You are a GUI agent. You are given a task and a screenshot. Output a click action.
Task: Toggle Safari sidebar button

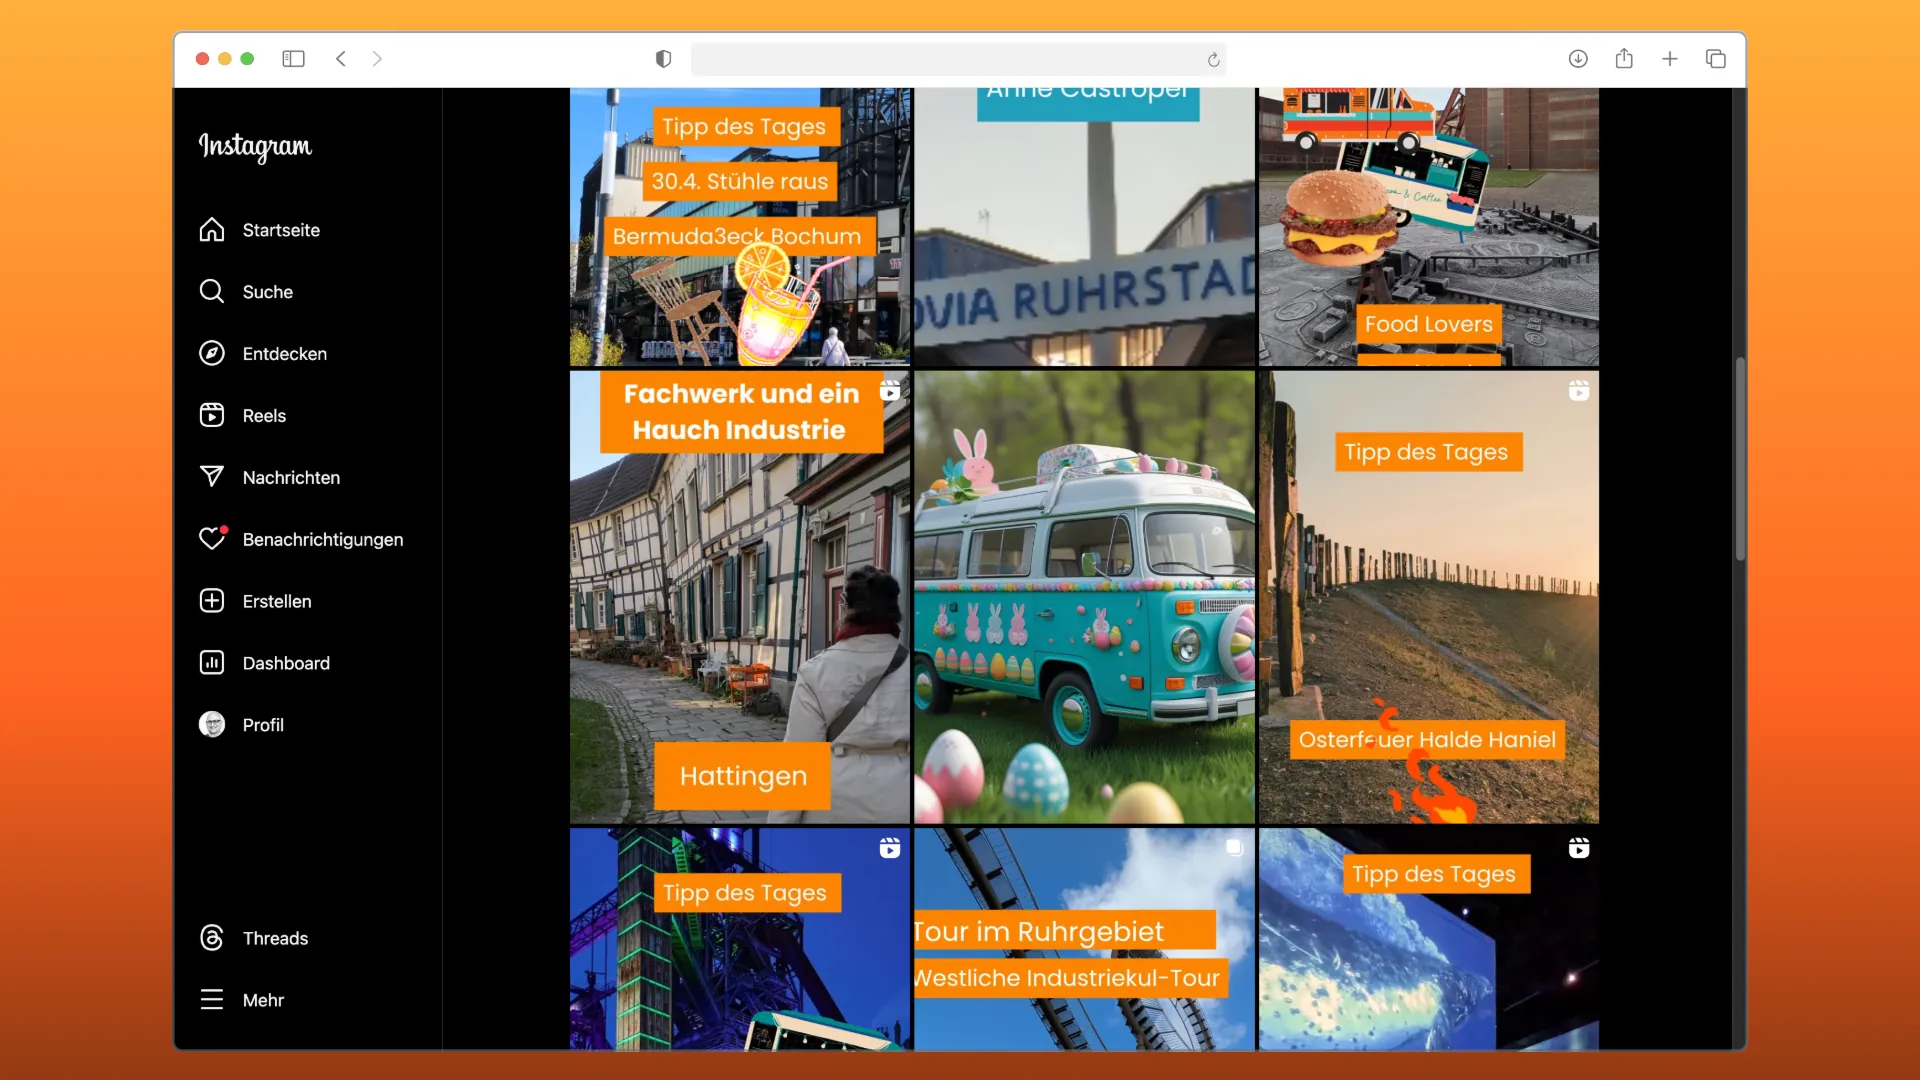tap(293, 59)
